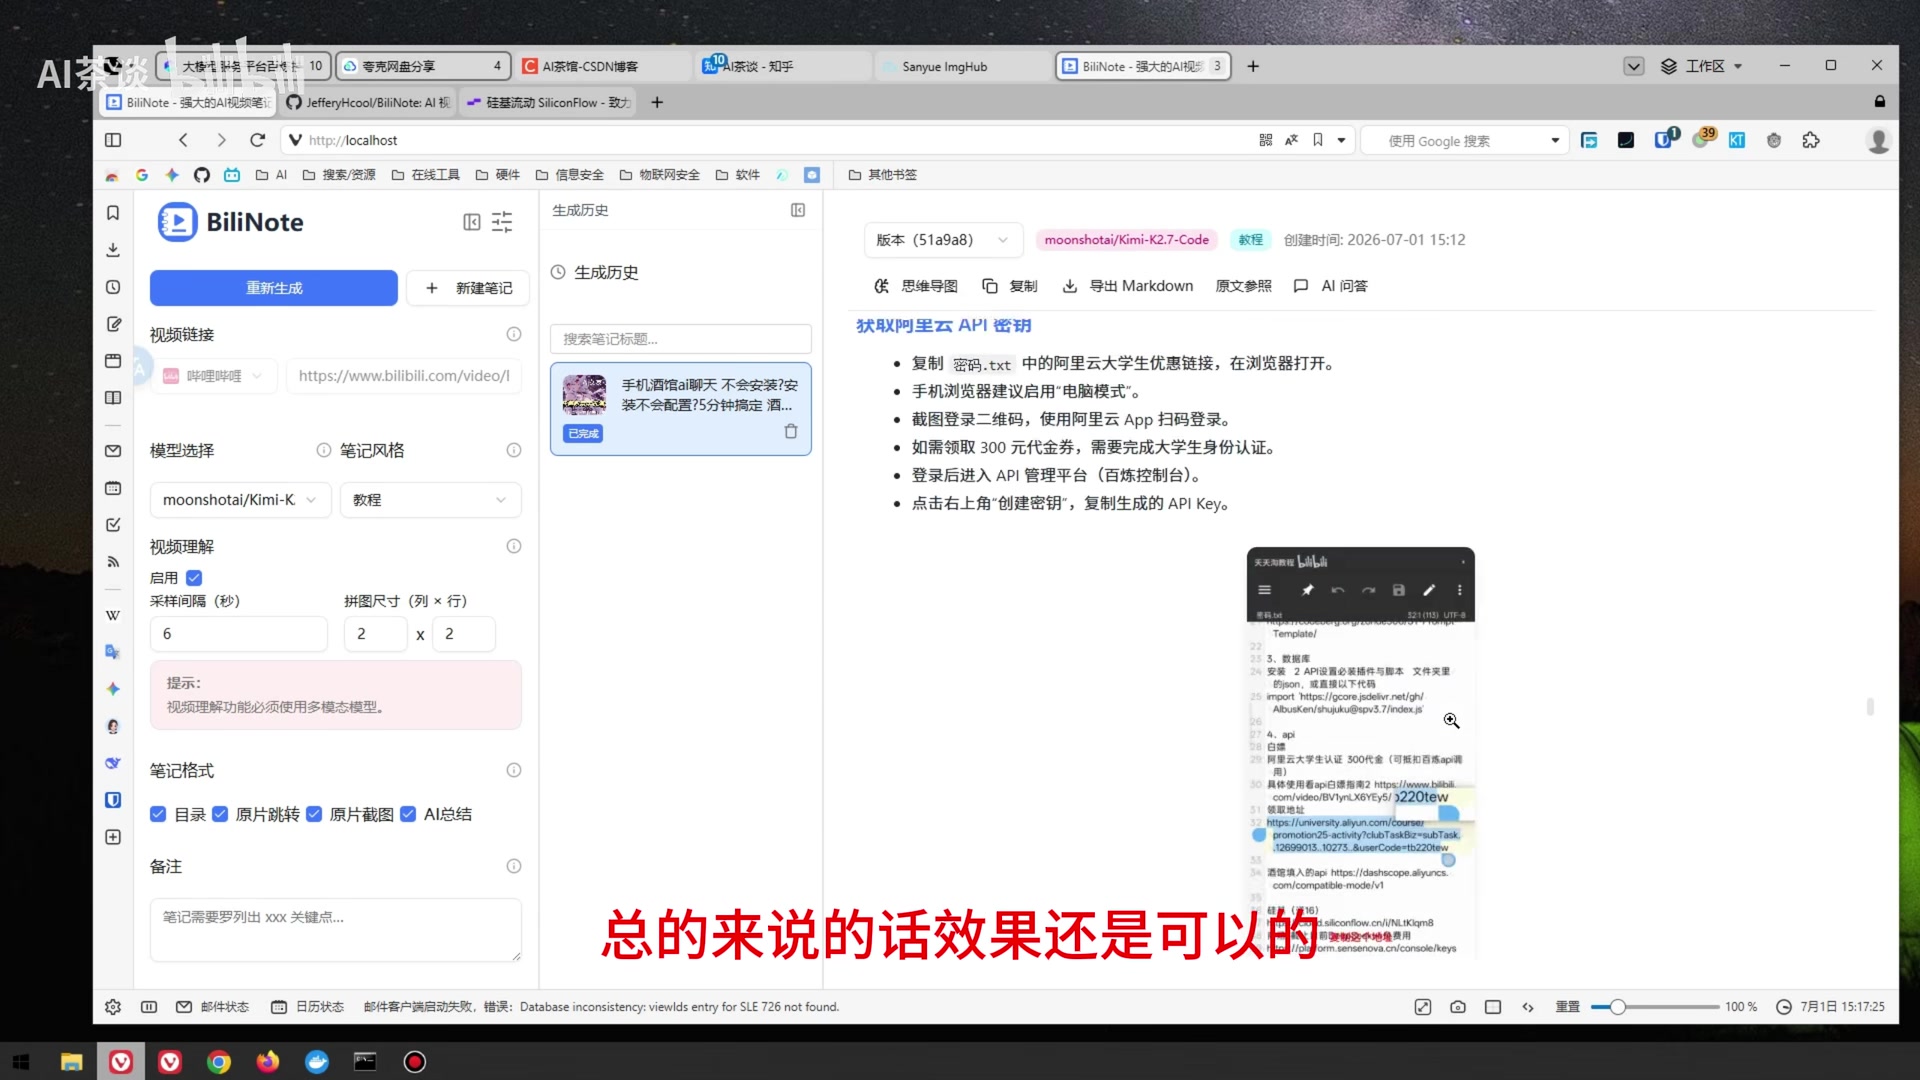The image size is (1920, 1080).
Task: Uncheck the 原片截图 note format option
Action: [314, 814]
